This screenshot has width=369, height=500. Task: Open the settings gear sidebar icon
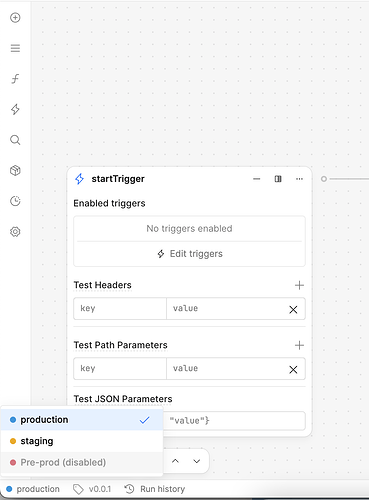15,232
